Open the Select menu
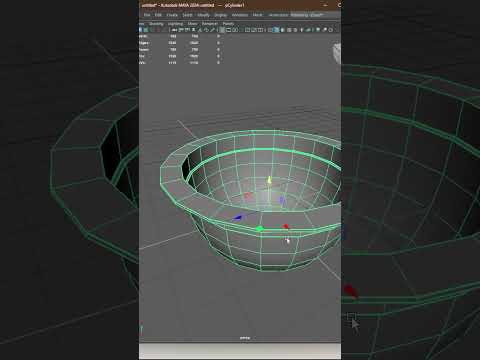Image resolution: width=480 pixels, height=360 pixels. coord(187,15)
